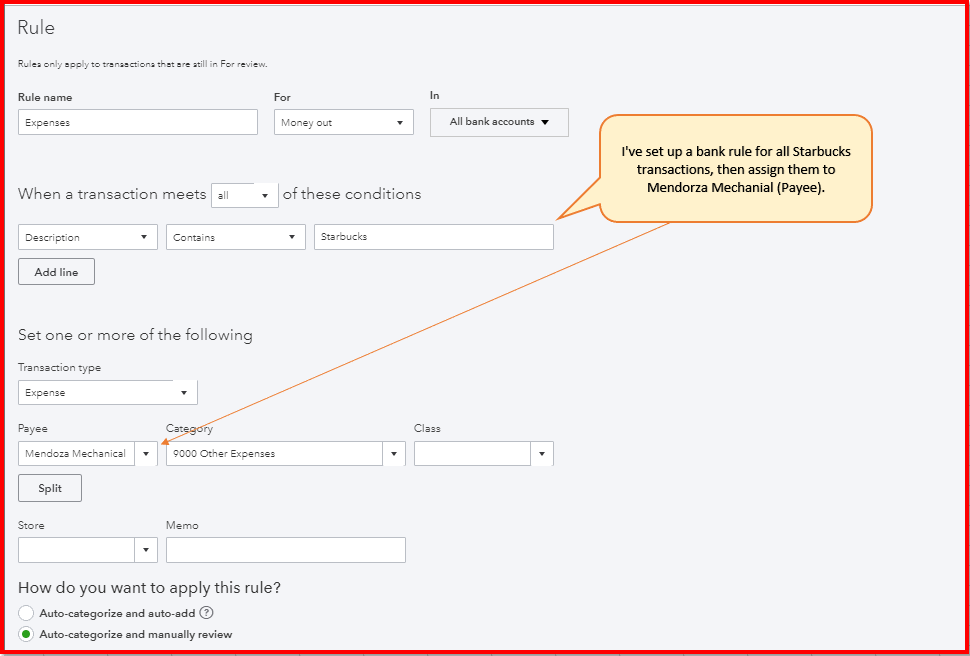Open the Money out dropdown
Image resolution: width=970 pixels, height=656 pixels.
(x=343, y=122)
